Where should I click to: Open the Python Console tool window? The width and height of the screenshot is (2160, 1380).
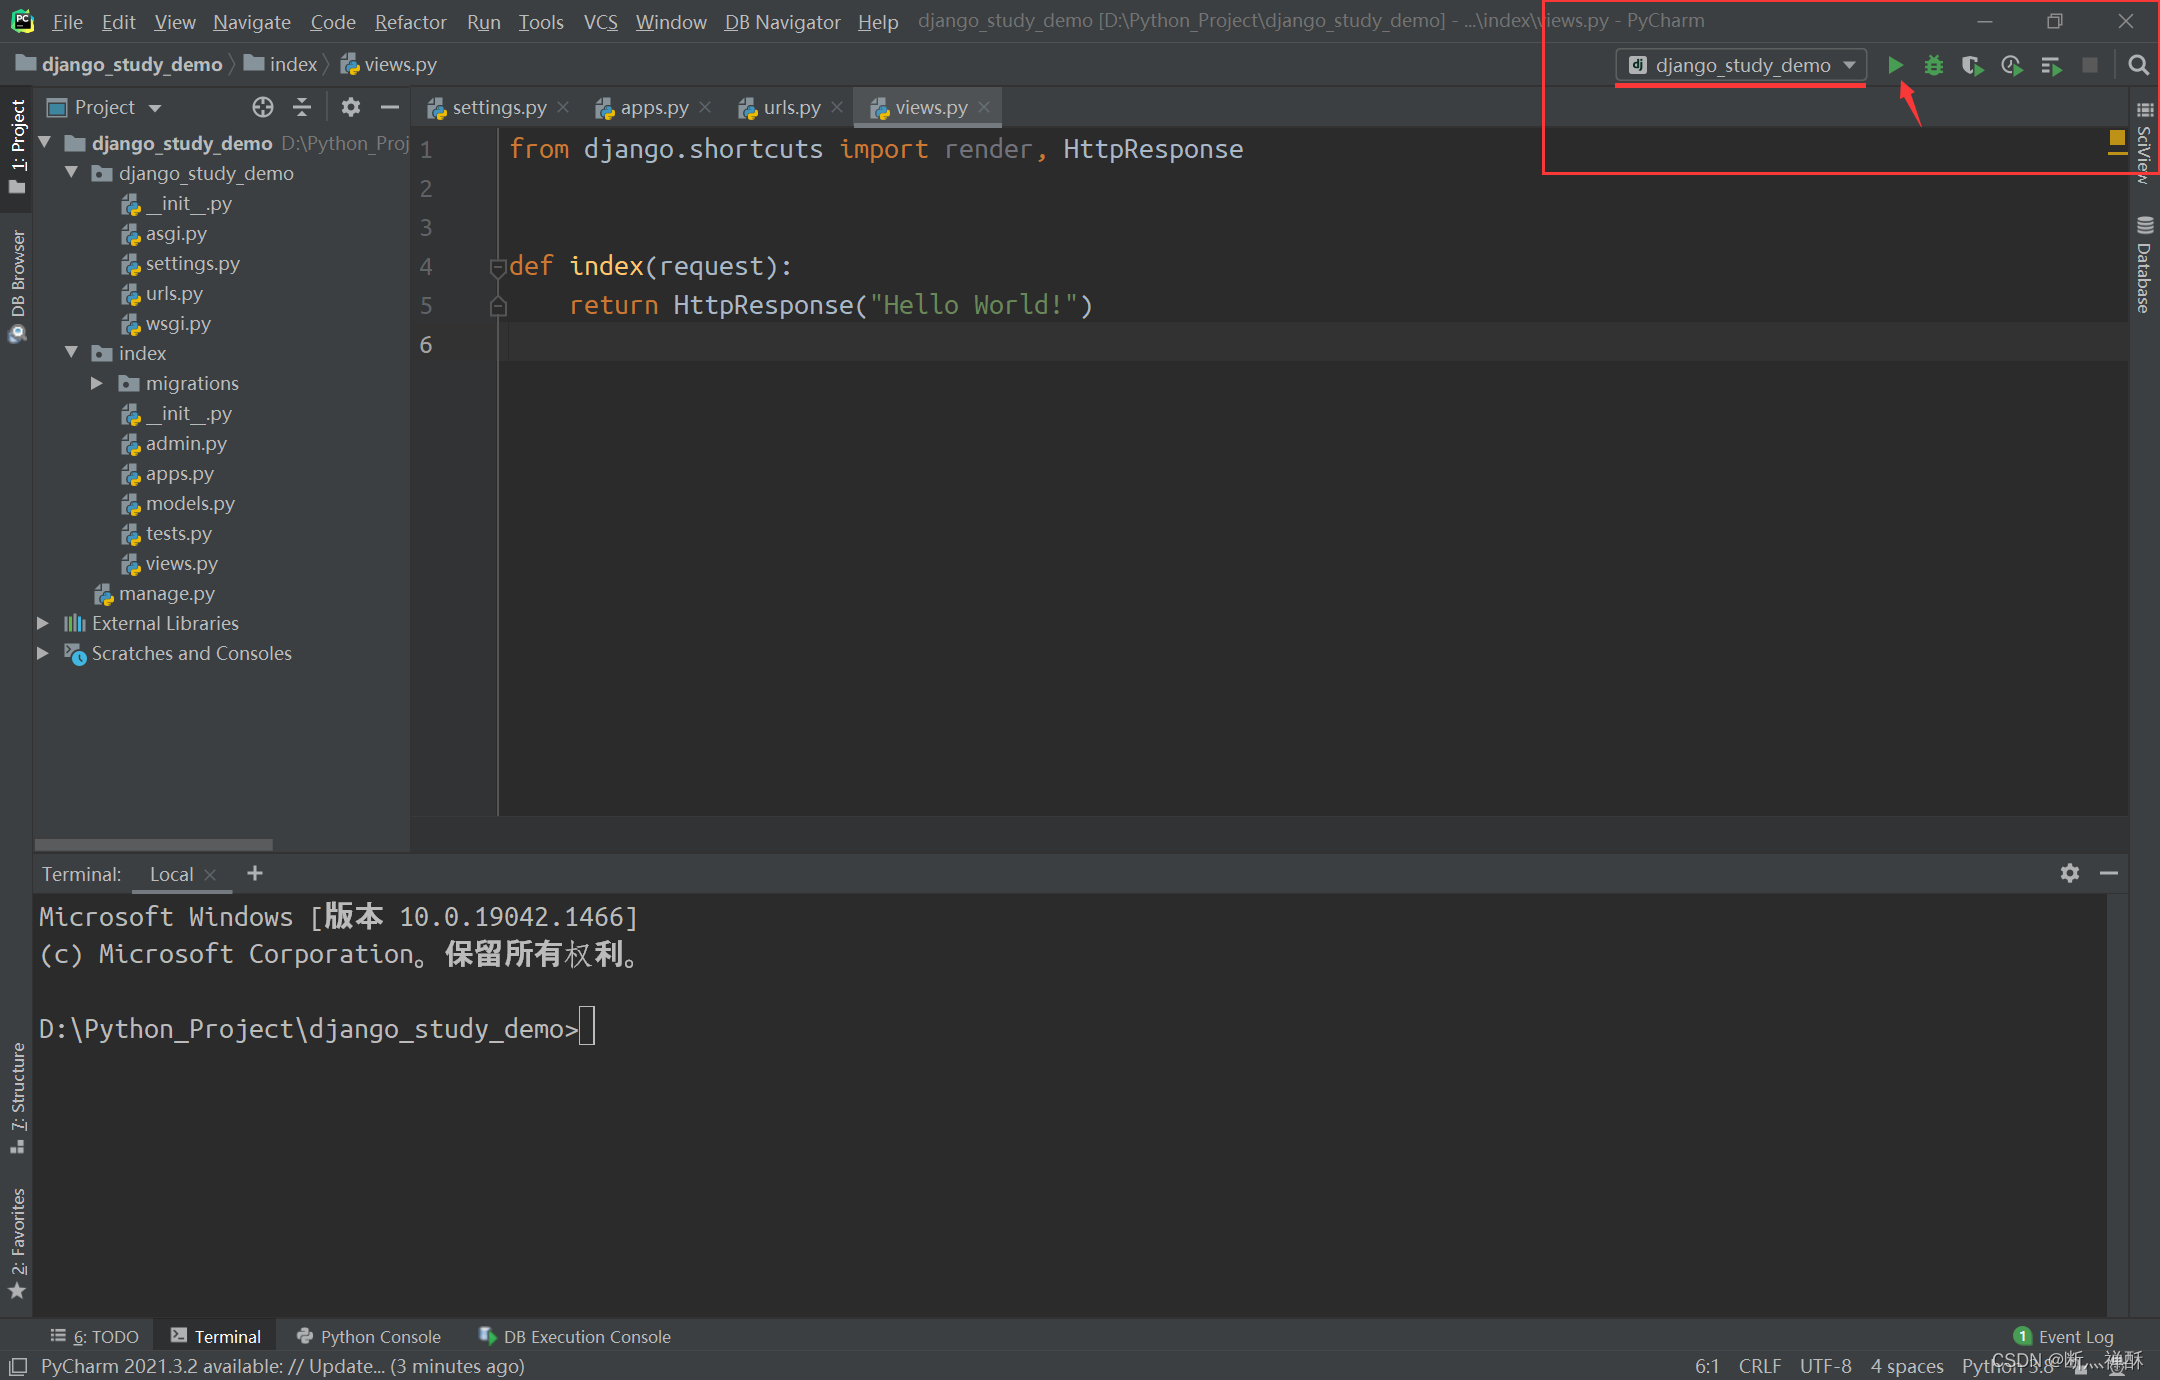click(369, 1336)
